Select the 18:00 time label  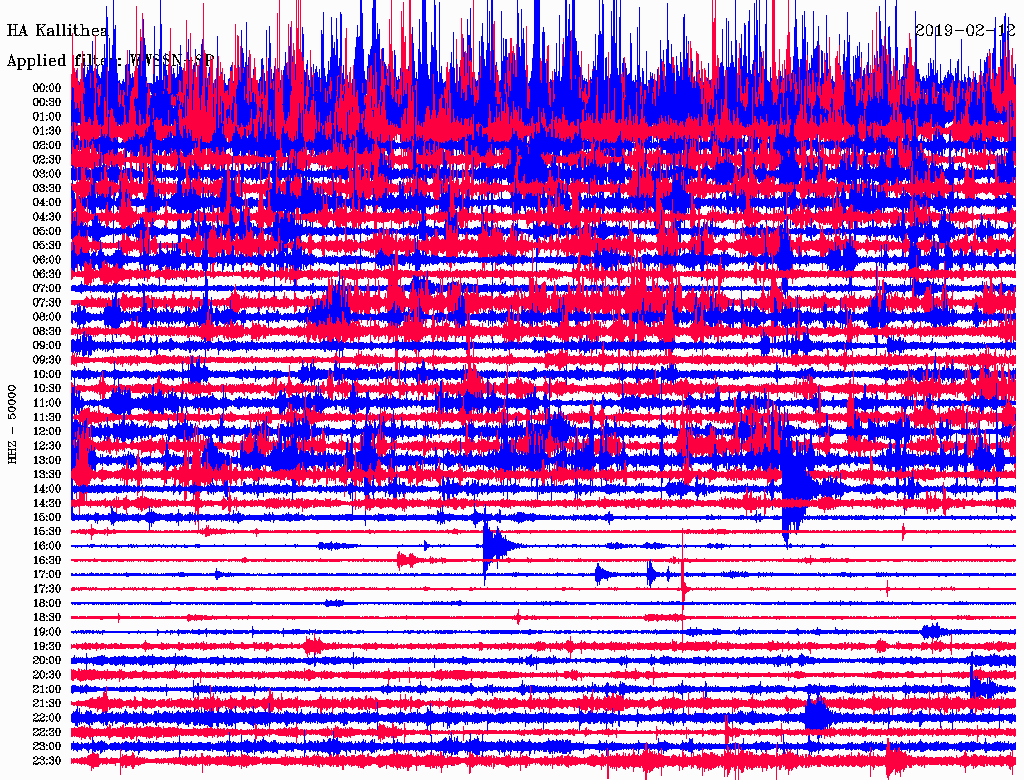coord(46,604)
